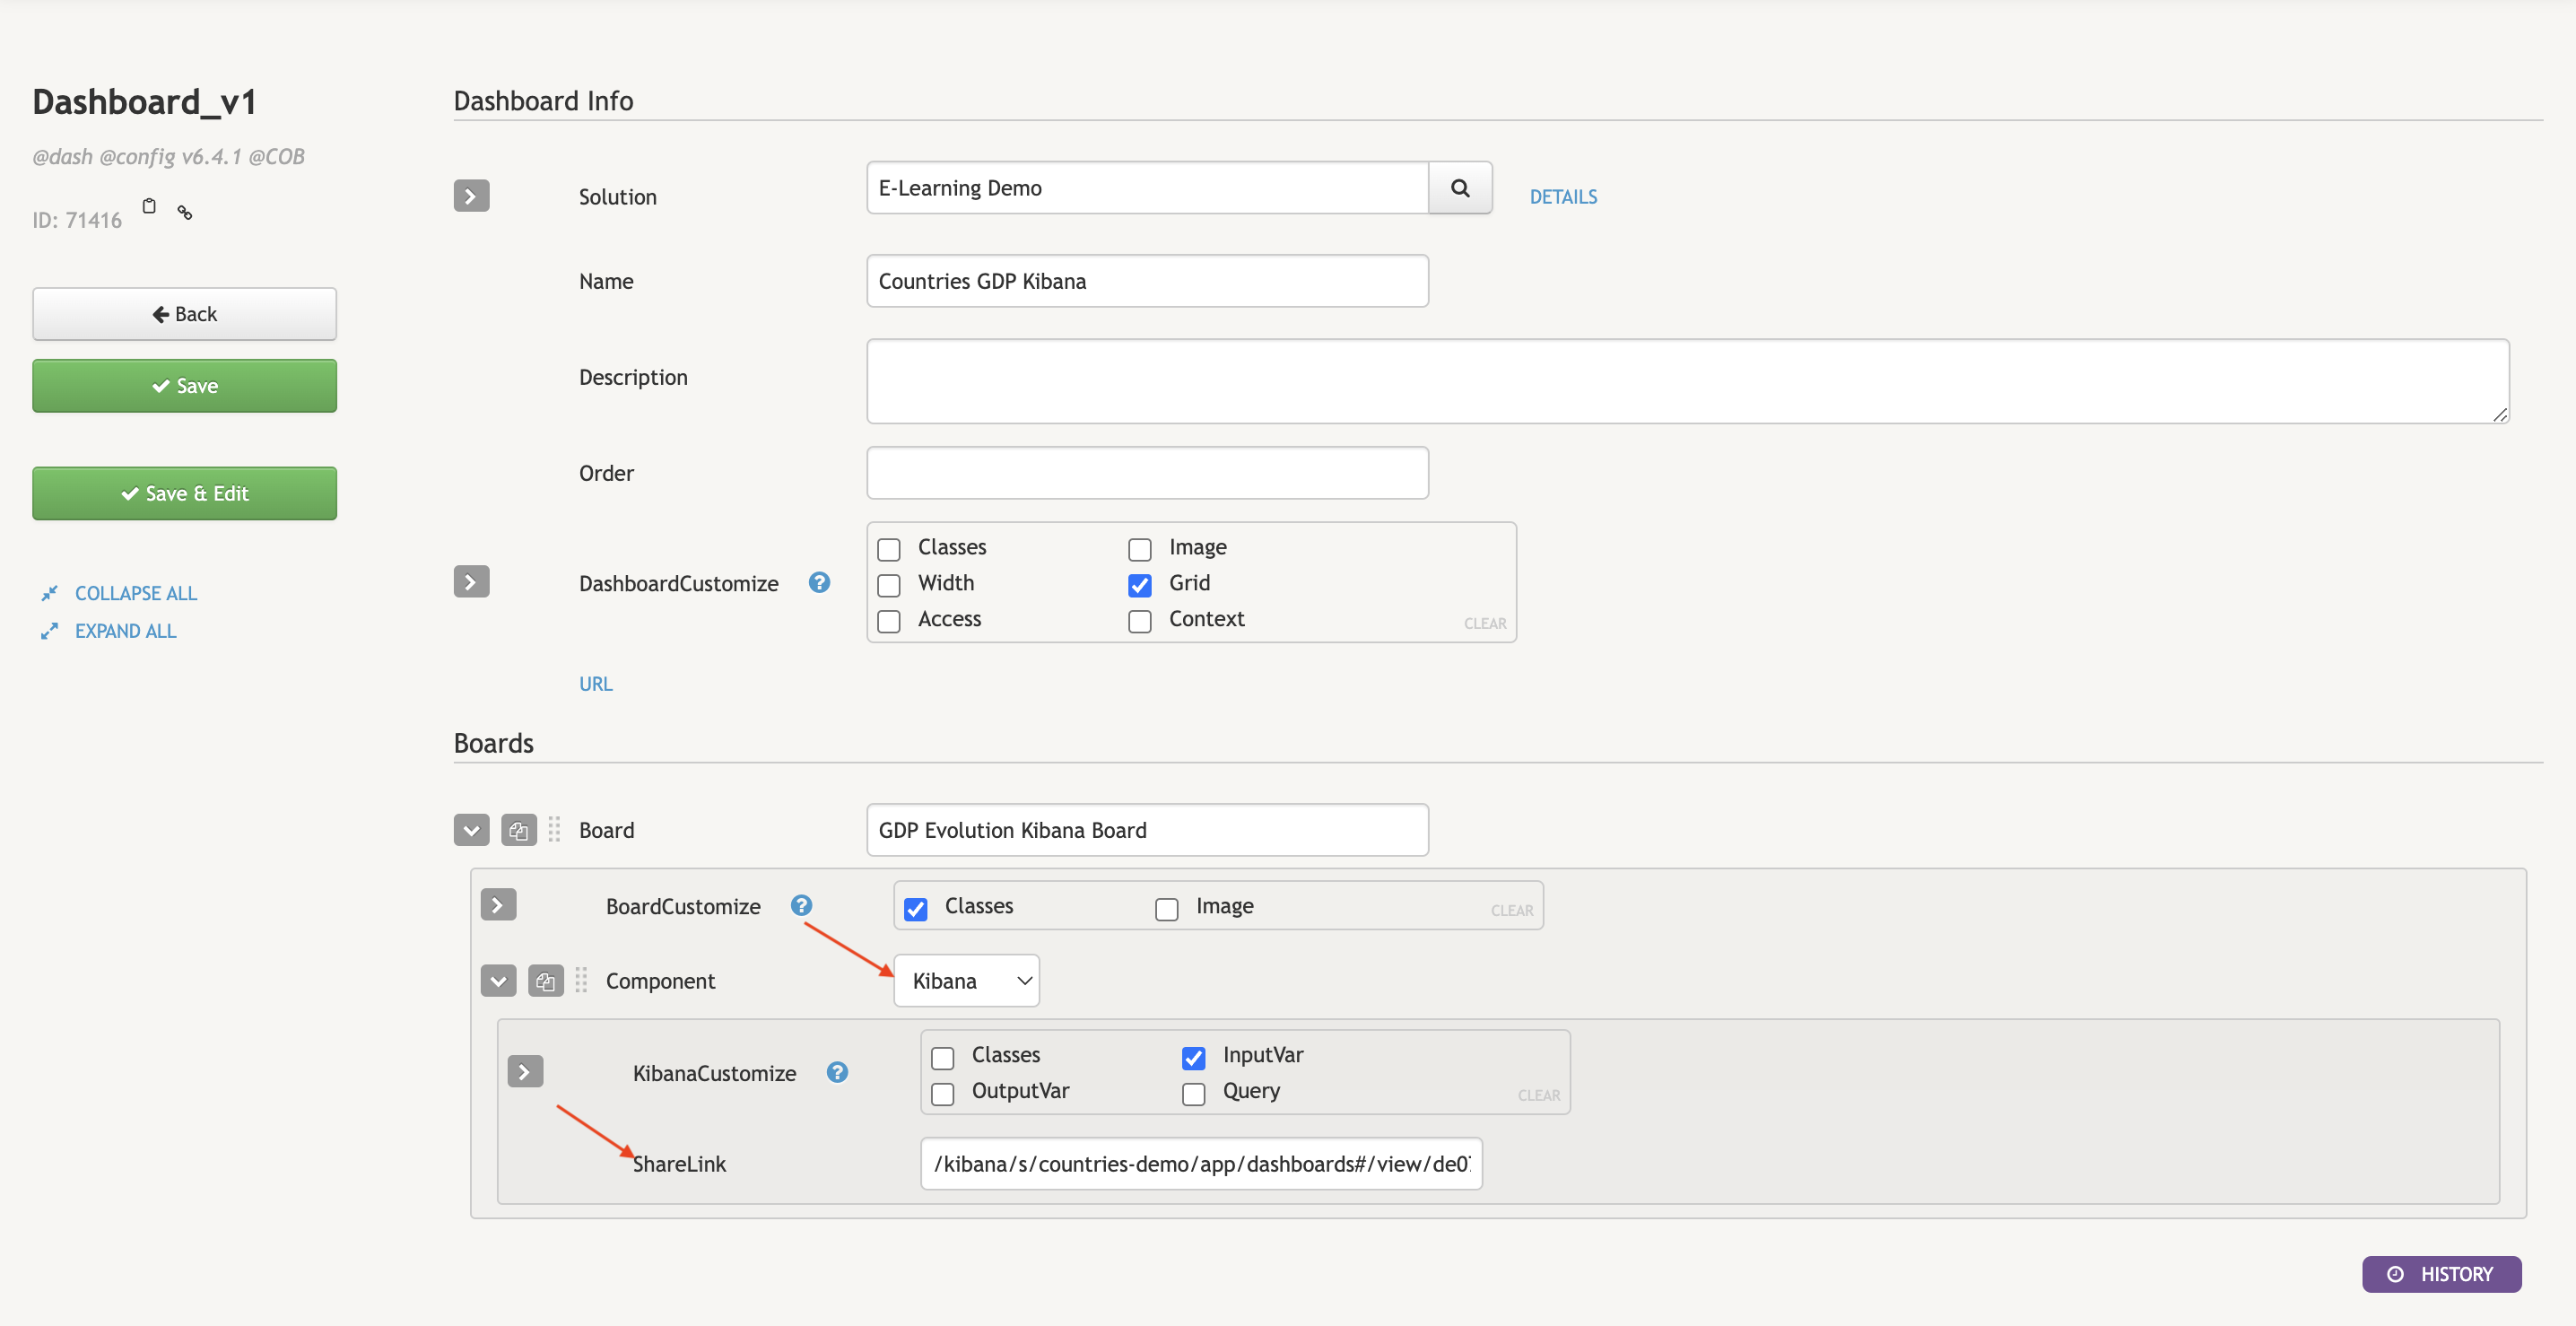The height and width of the screenshot is (1326, 2576).
Task: Open KibanaCustomize help question mark icon
Action: point(837,1072)
